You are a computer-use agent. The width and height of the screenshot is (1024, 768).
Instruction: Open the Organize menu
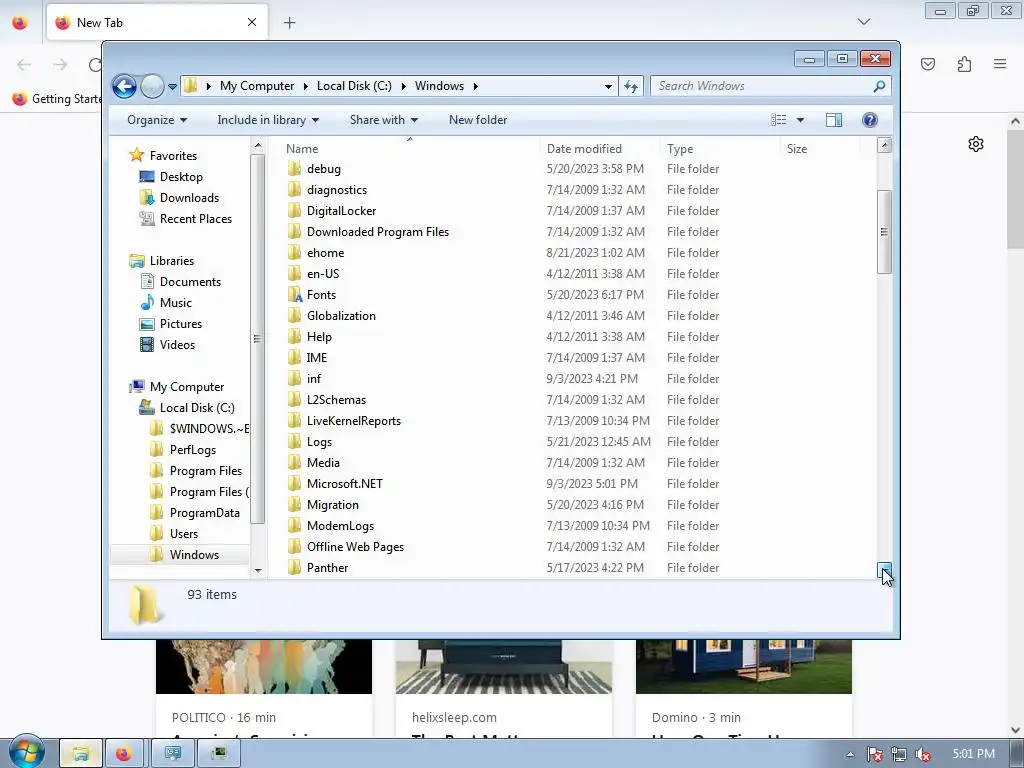[157, 120]
